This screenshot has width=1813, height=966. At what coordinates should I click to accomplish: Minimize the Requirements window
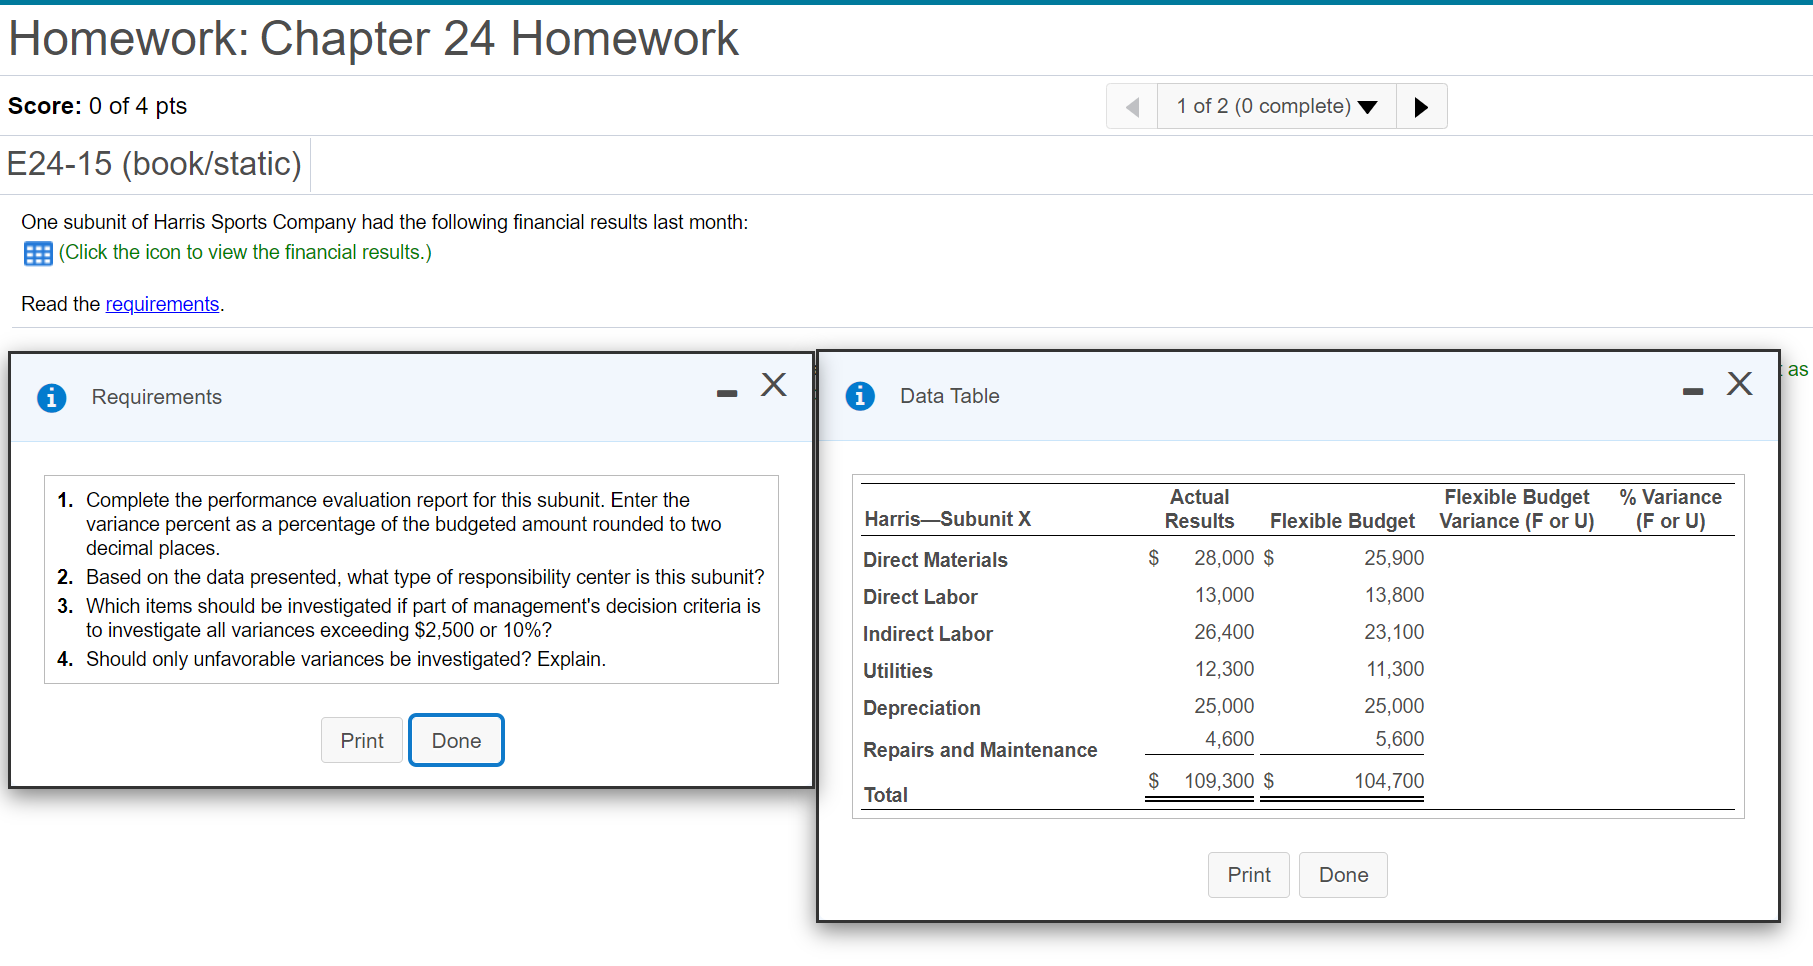pyautogui.click(x=725, y=394)
